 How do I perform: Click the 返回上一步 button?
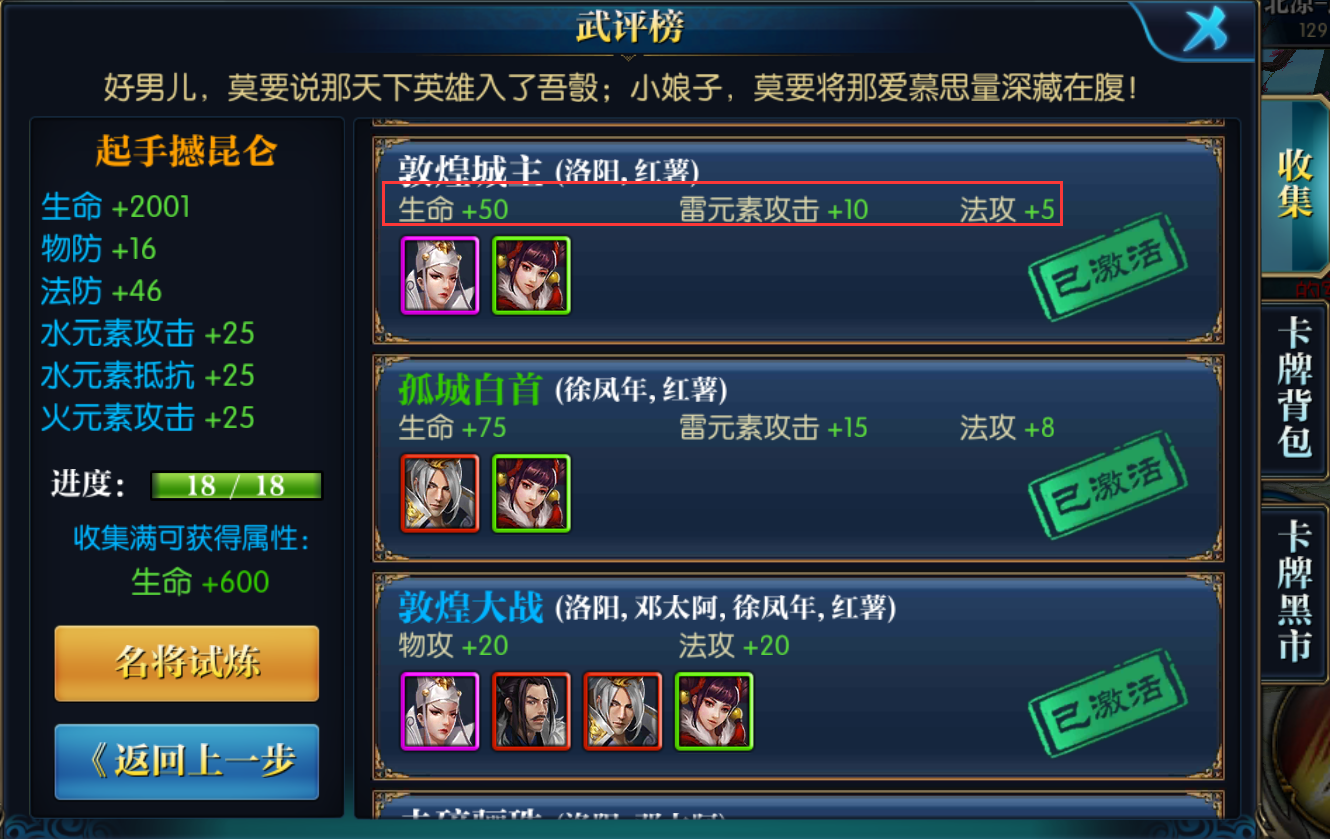click(x=187, y=762)
